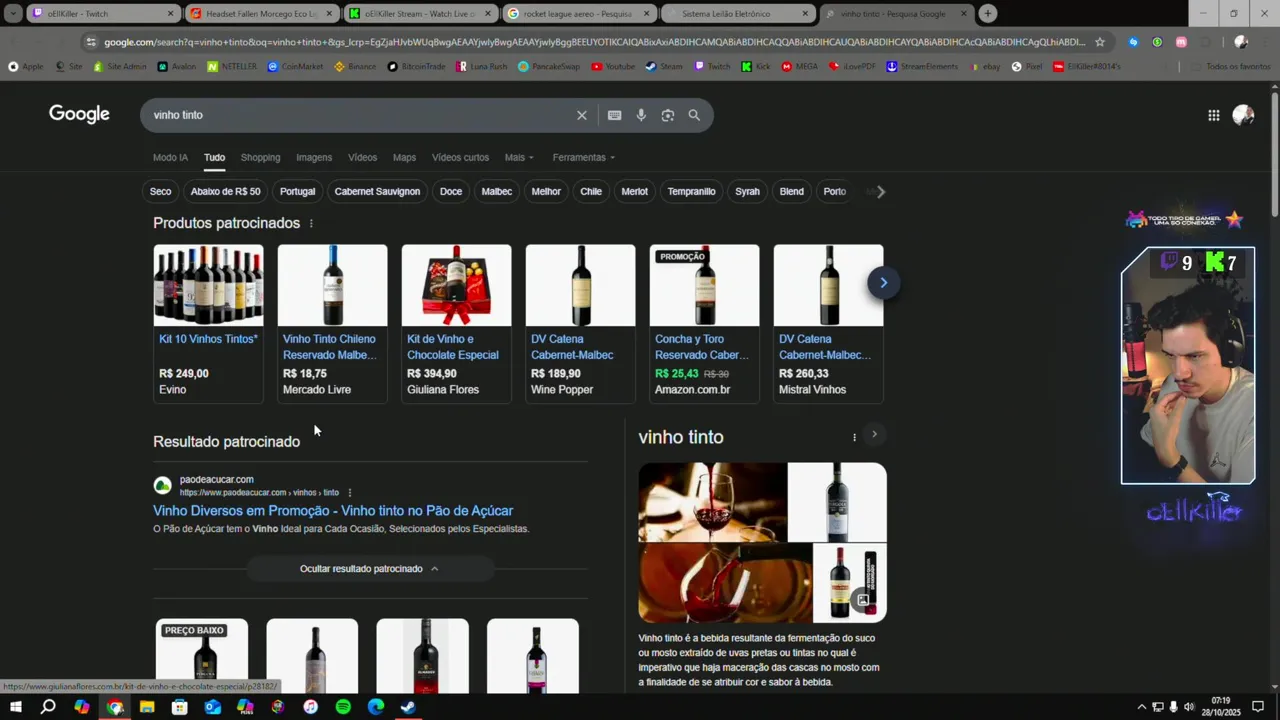Open the CoinMarket bookmark
The width and height of the screenshot is (1280, 720).
(x=295, y=67)
